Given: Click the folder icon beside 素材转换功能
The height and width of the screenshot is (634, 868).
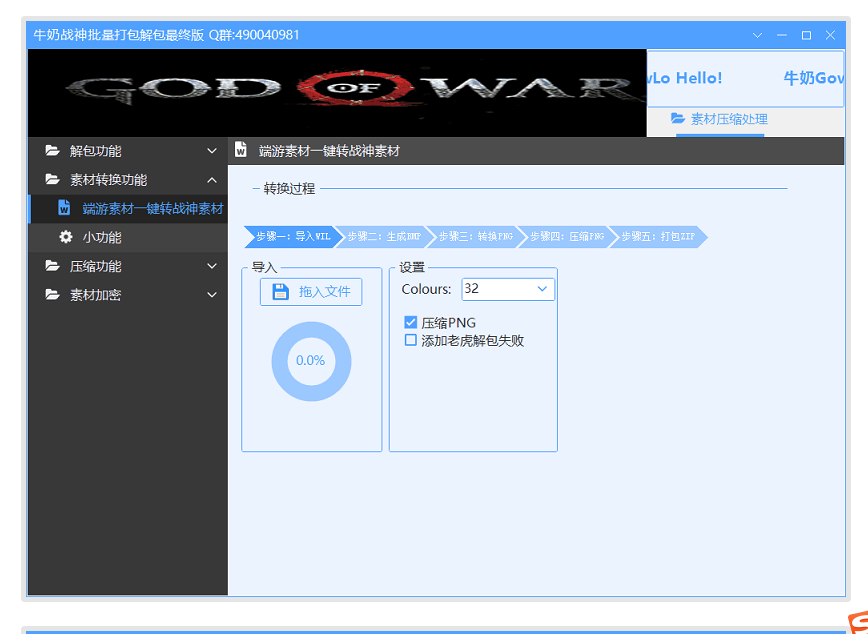Looking at the screenshot, I should [52, 180].
